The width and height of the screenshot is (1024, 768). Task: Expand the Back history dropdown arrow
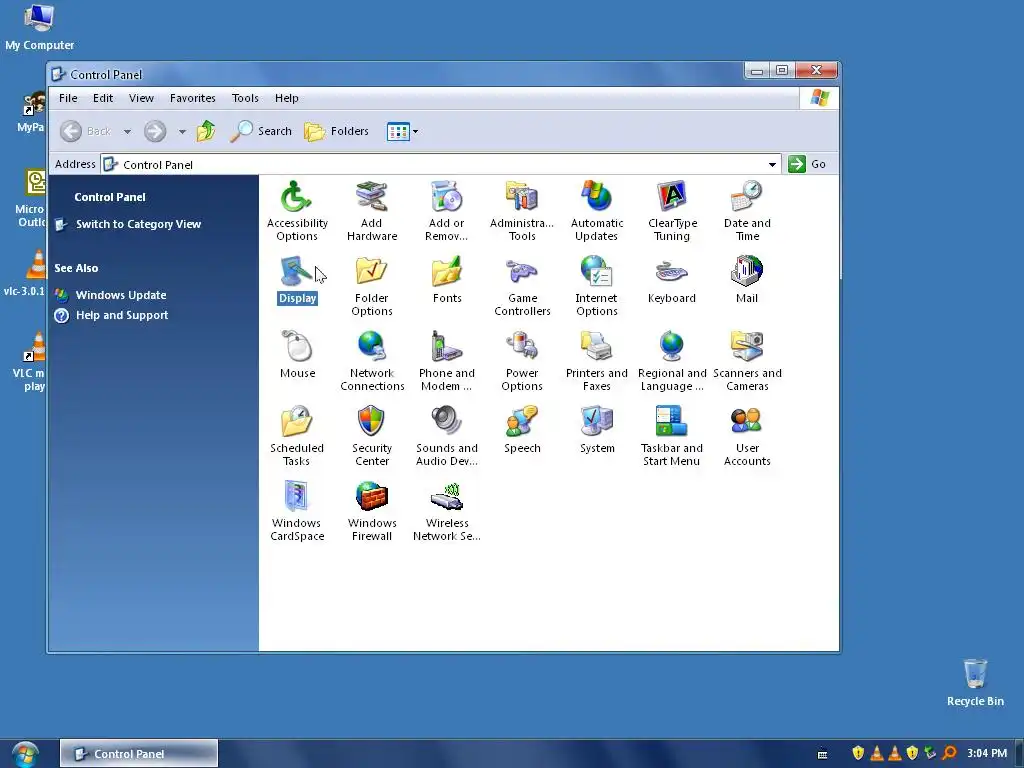pos(127,131)
